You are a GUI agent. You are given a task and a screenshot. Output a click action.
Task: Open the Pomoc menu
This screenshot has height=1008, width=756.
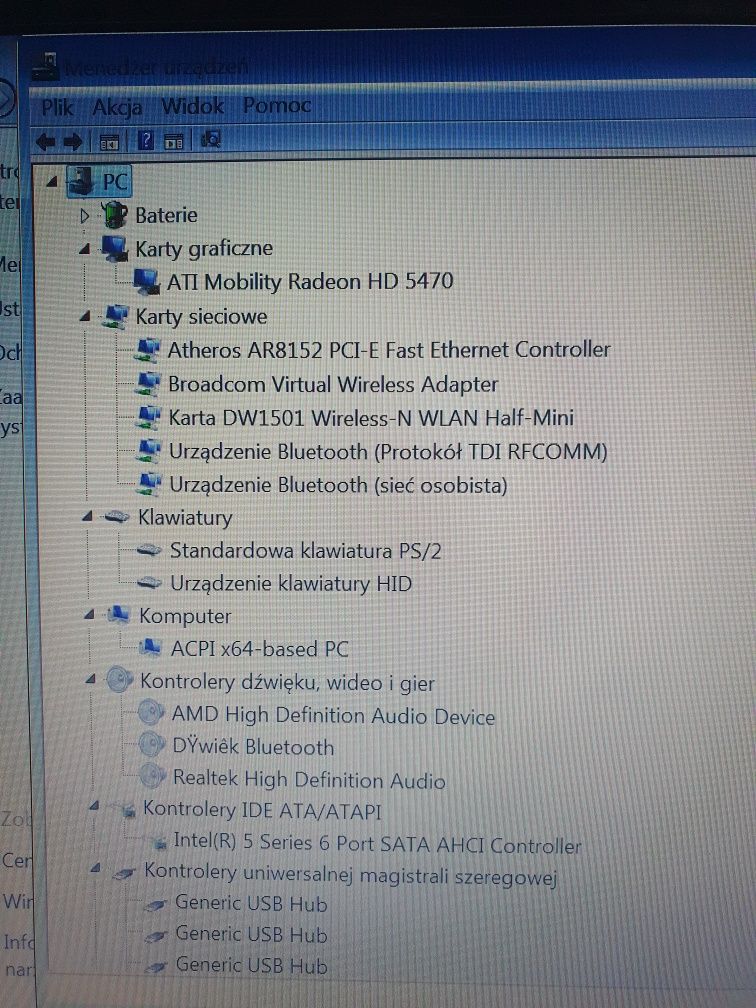coord(276,105)
